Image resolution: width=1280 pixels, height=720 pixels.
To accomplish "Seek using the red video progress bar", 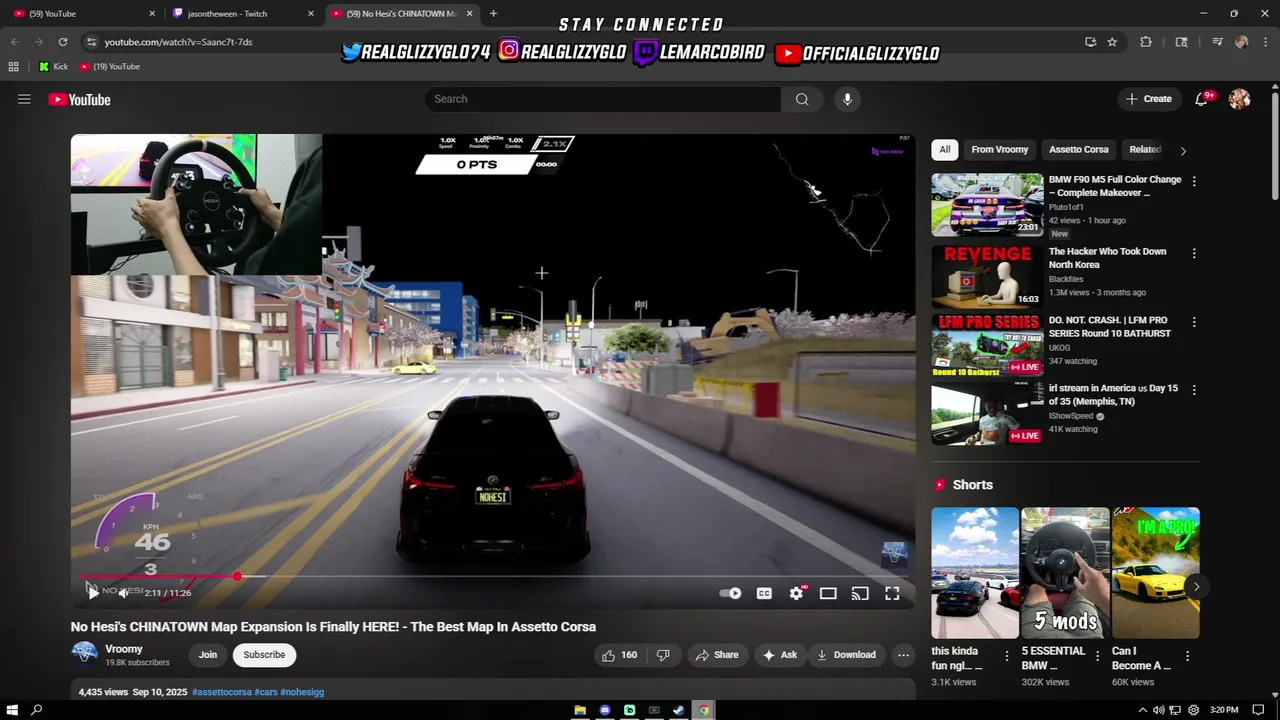I will point(491,577).
